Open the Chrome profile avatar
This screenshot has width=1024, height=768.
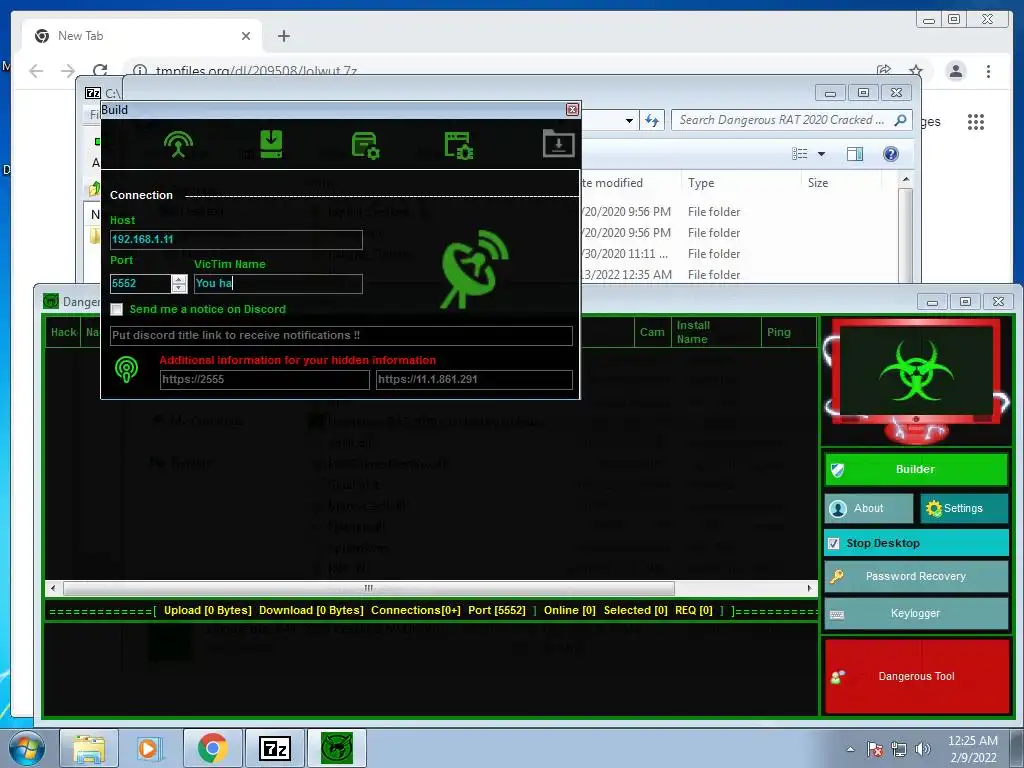(955, 71)
